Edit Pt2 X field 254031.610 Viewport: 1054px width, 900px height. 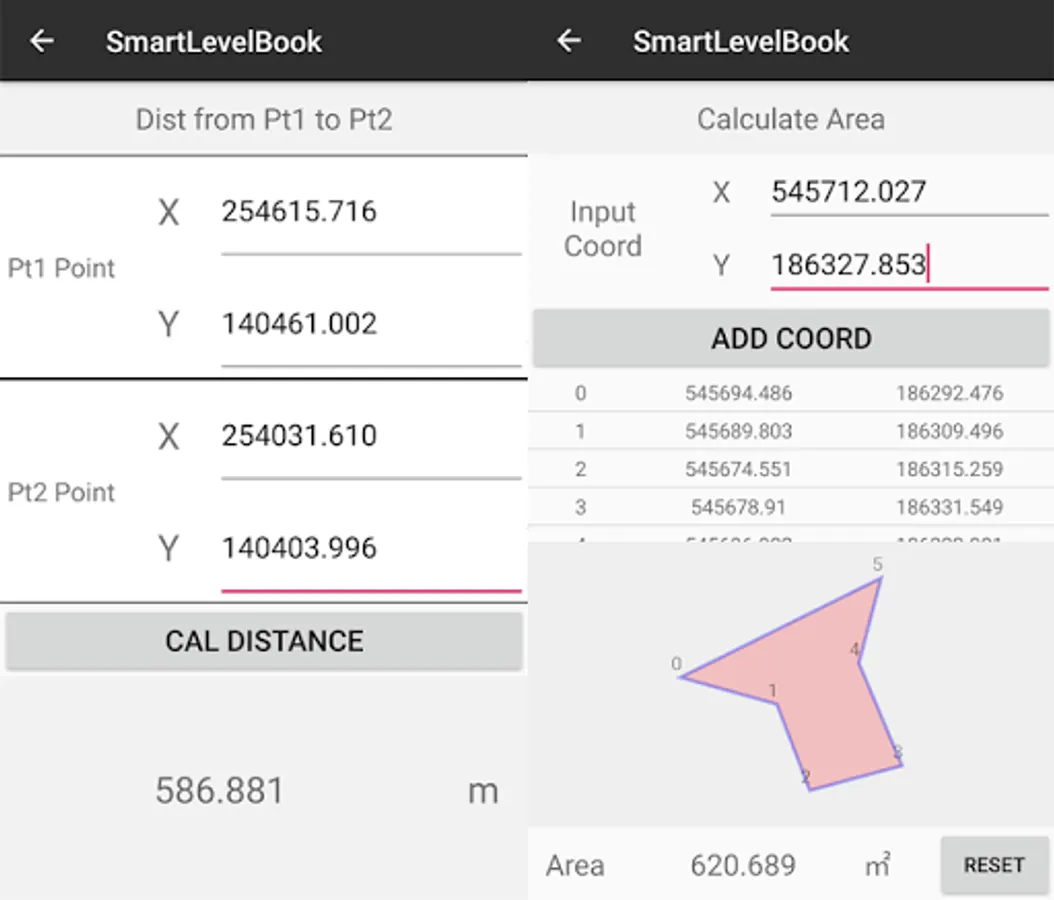[371, 436]
